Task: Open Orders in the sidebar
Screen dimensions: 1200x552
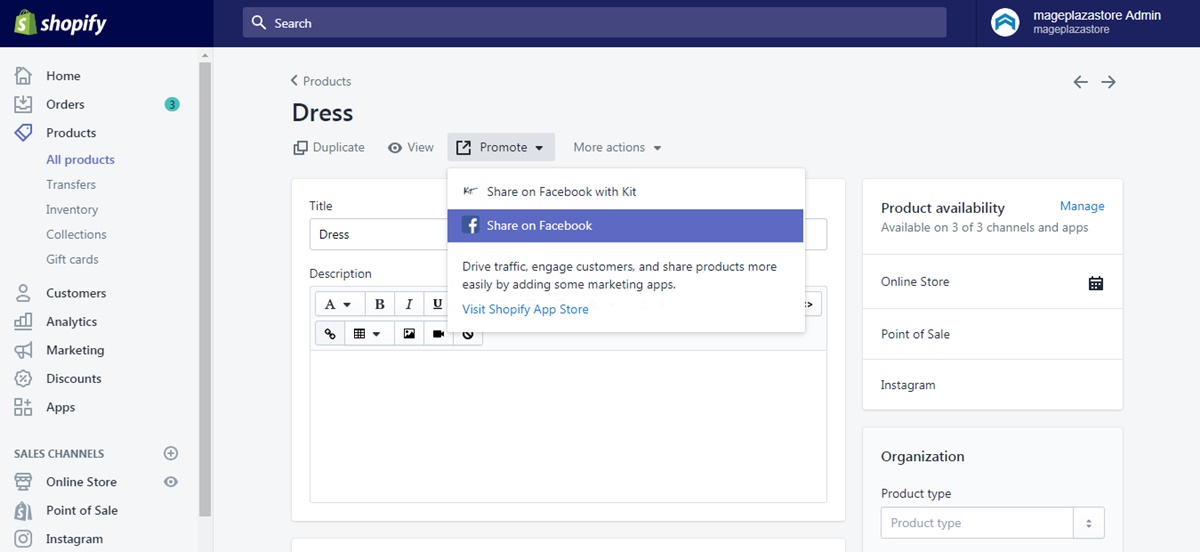Action: (65, 104)
